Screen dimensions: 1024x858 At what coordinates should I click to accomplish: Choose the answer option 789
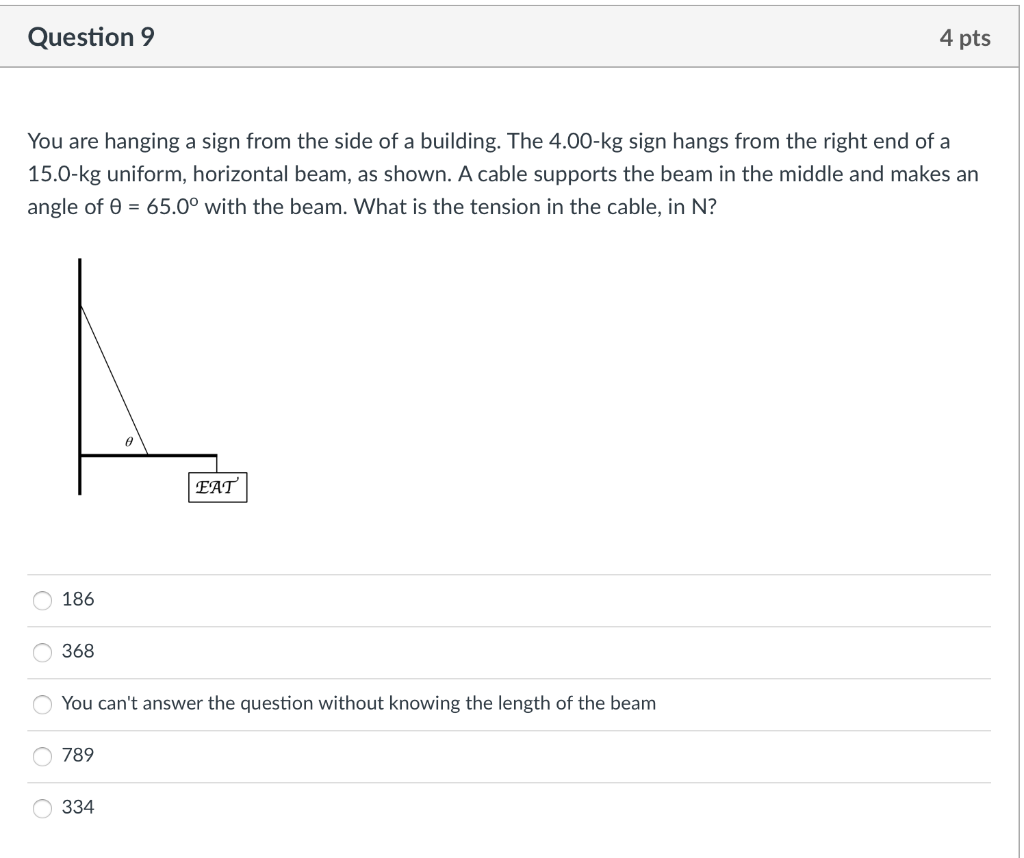[42, 755]
